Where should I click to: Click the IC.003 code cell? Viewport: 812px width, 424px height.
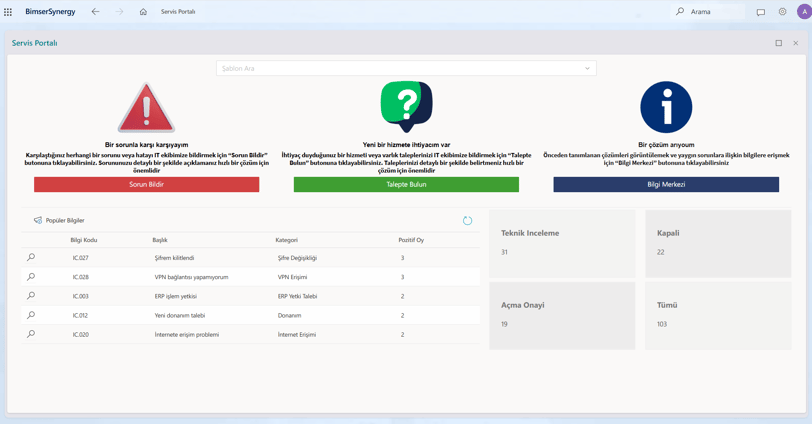coord(80,296)
